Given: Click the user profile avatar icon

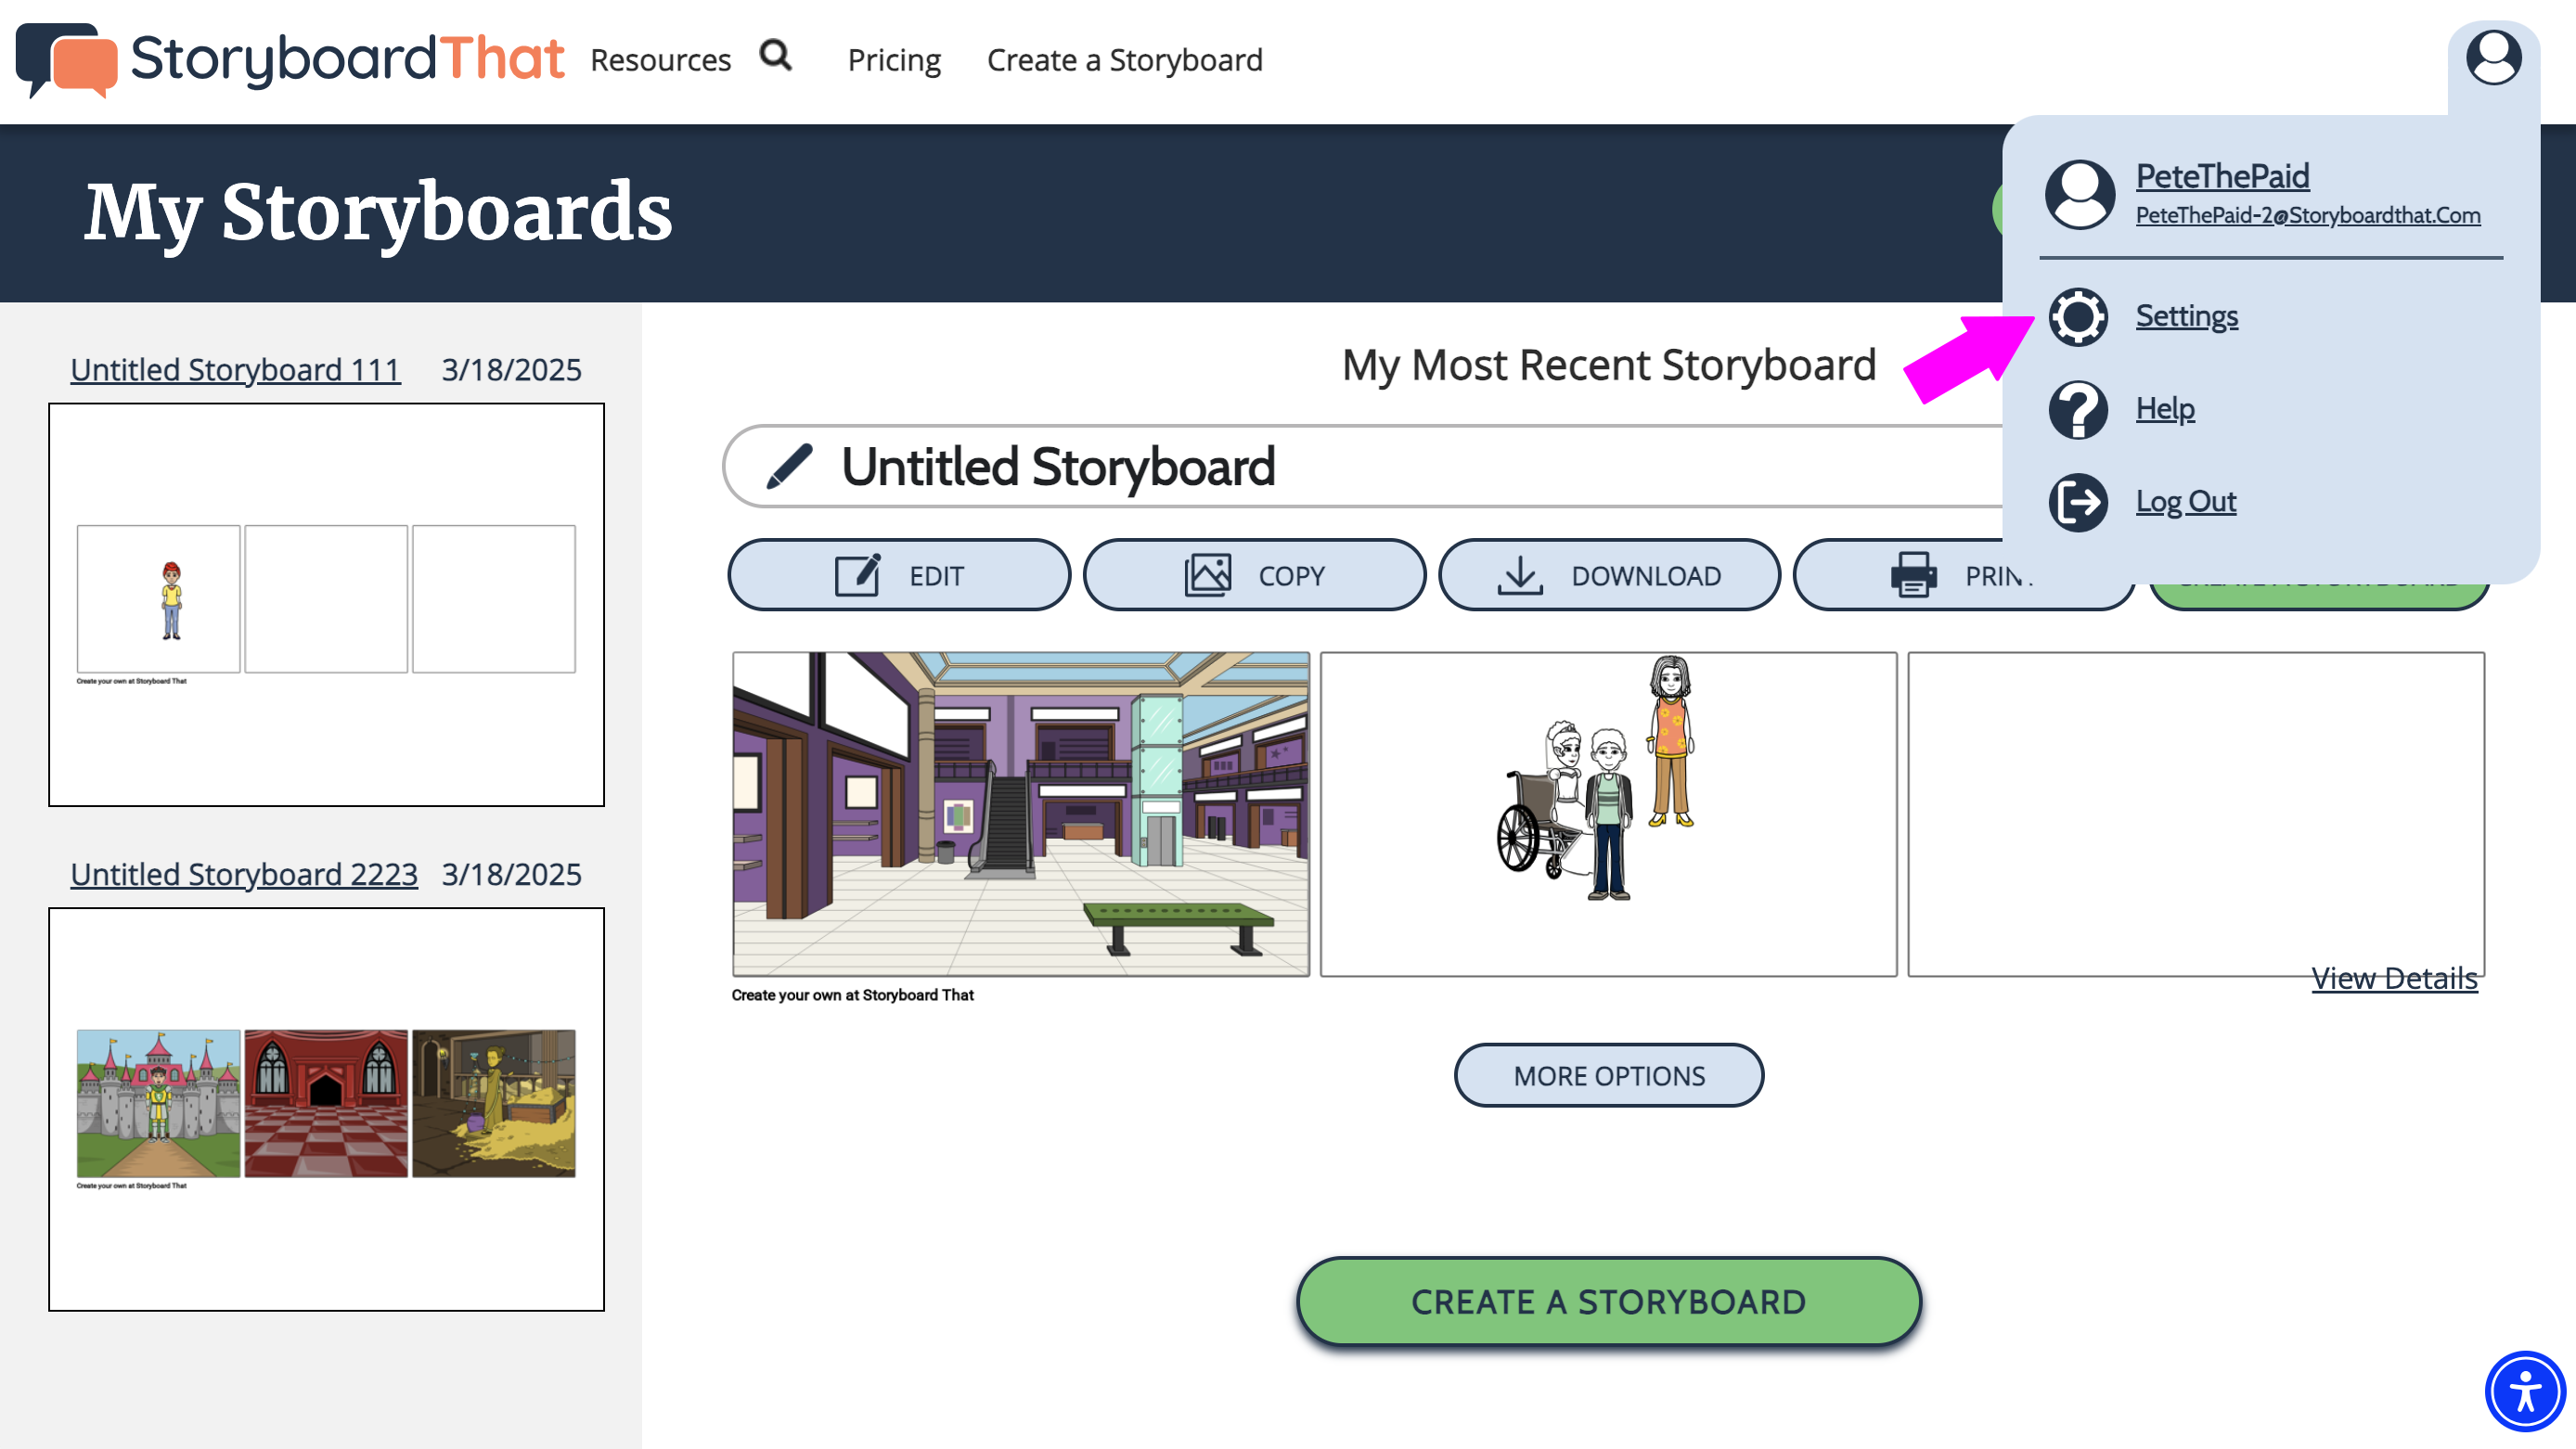Looking at the screenshot, I should click(x=2492, y=58).
